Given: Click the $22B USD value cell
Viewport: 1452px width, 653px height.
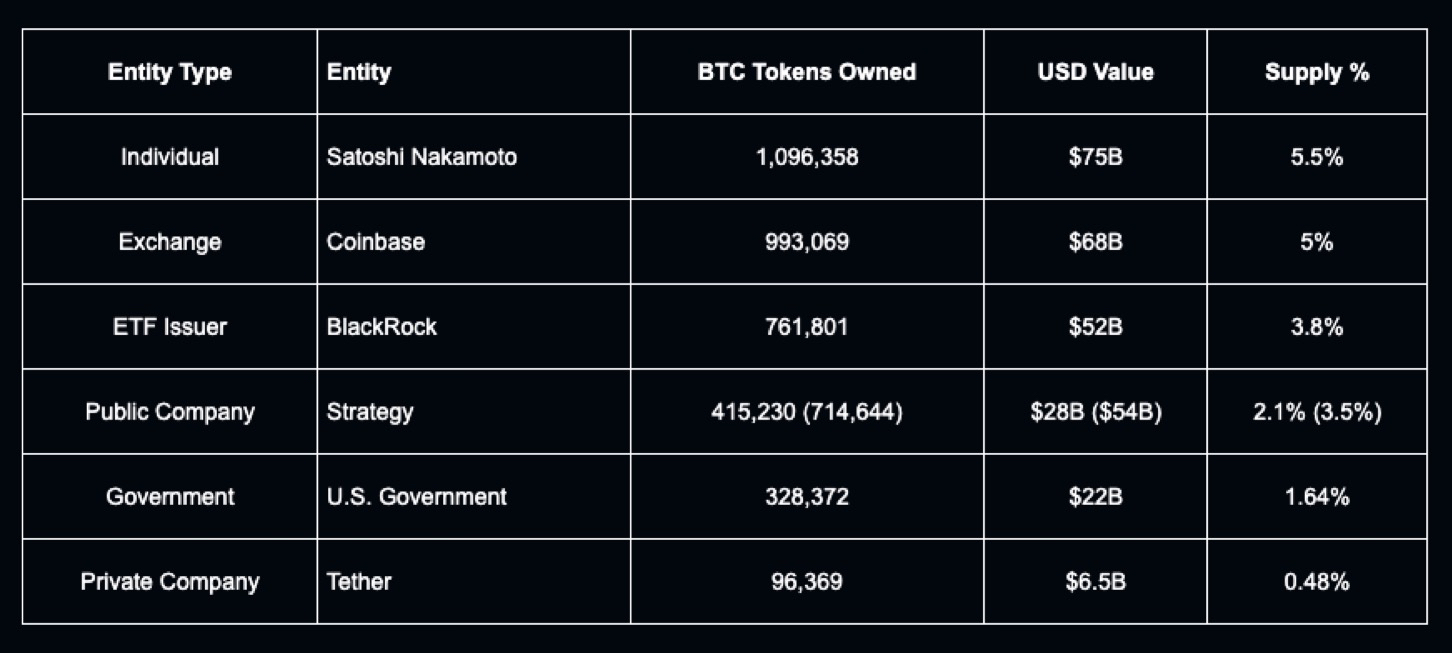Looking at the screenshot, I should (1095, 497).
